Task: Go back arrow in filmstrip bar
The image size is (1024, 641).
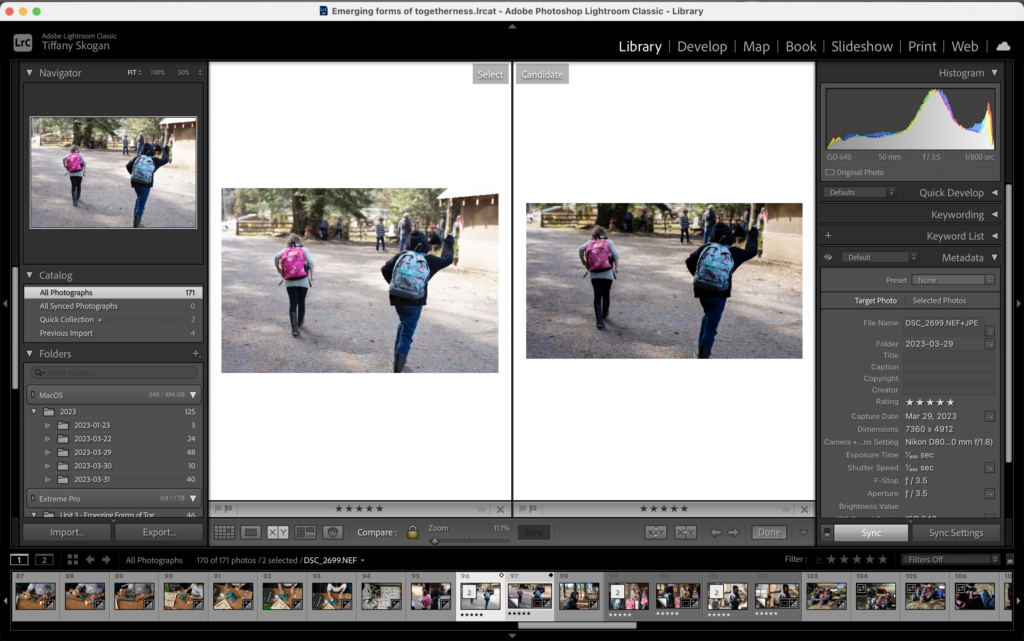Action: click(x=90, y=559)
